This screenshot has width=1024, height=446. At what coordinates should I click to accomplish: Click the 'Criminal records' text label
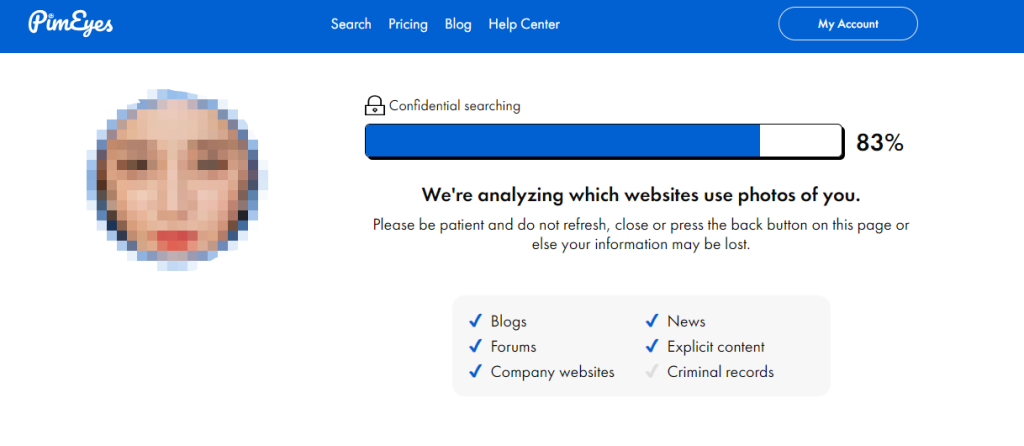(720, 372)
